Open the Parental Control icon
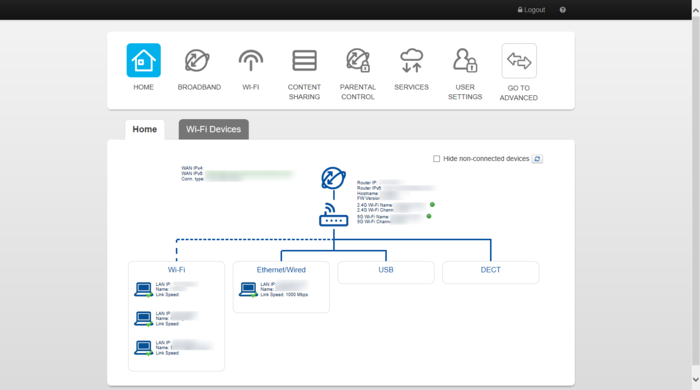This screenshot has height=390, width=700. coord(358,61)
